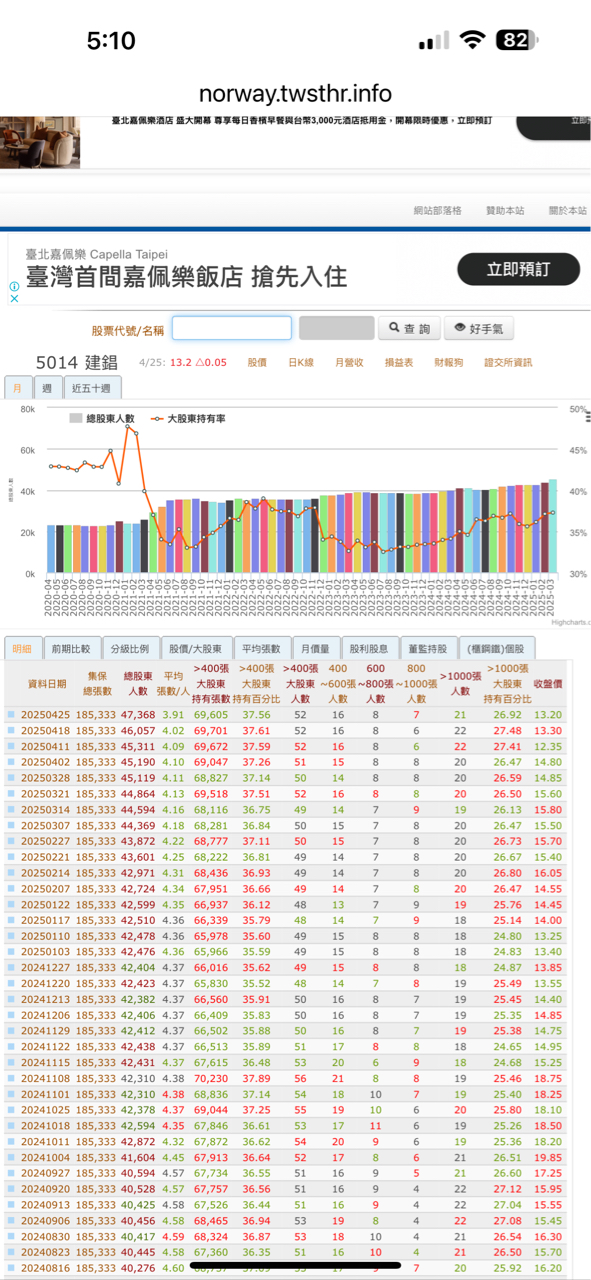591x1280 pixels.
Task: Open the 證交所資訊 link
Action: click(508, 362)
